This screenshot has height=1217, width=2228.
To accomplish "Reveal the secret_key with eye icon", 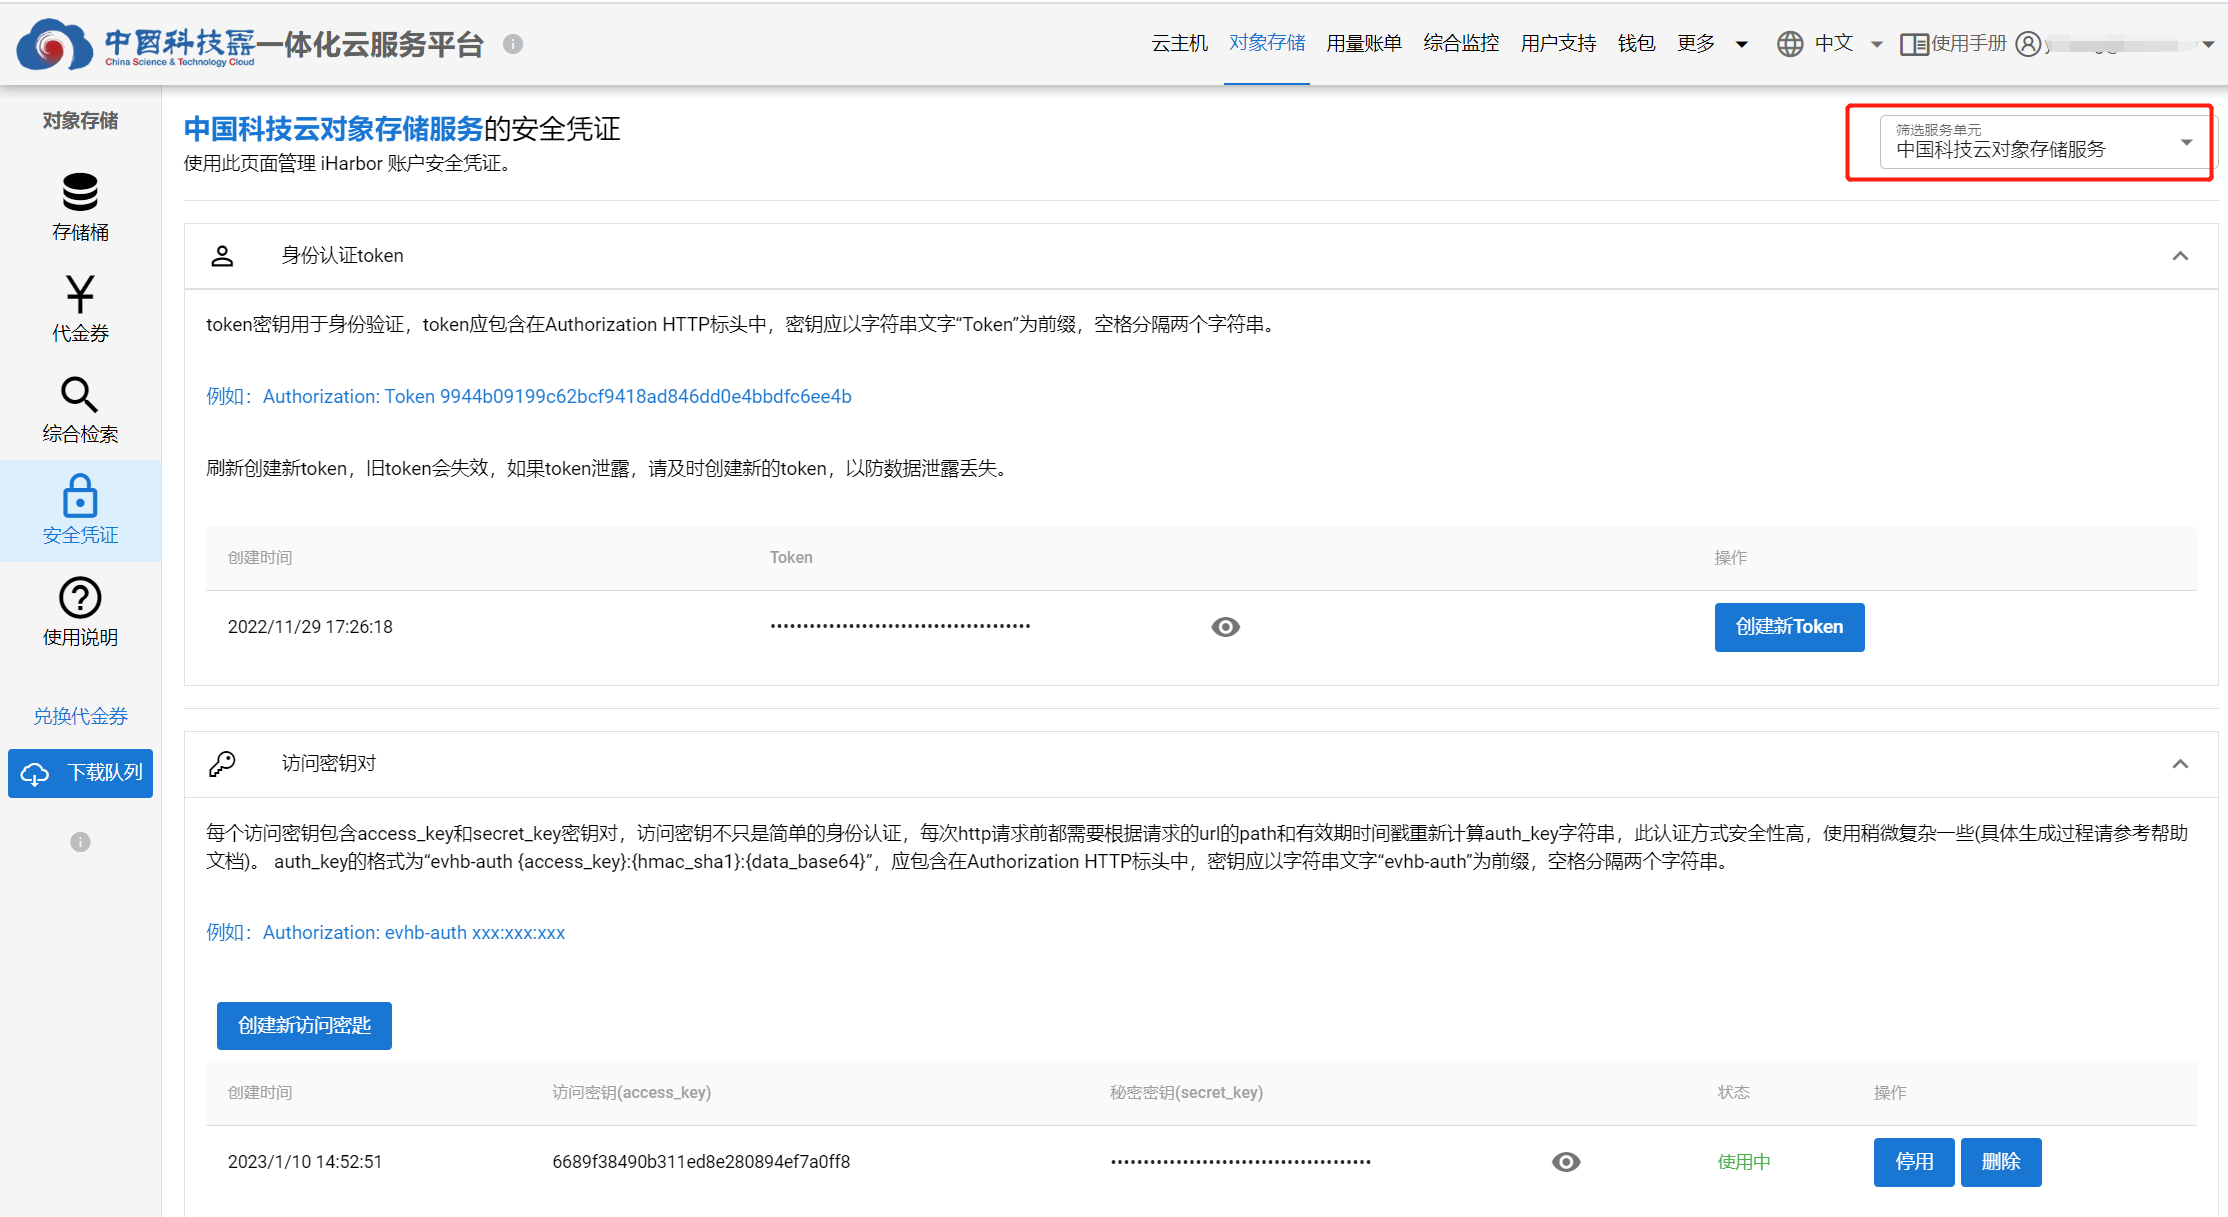I will (1566, 1162).
